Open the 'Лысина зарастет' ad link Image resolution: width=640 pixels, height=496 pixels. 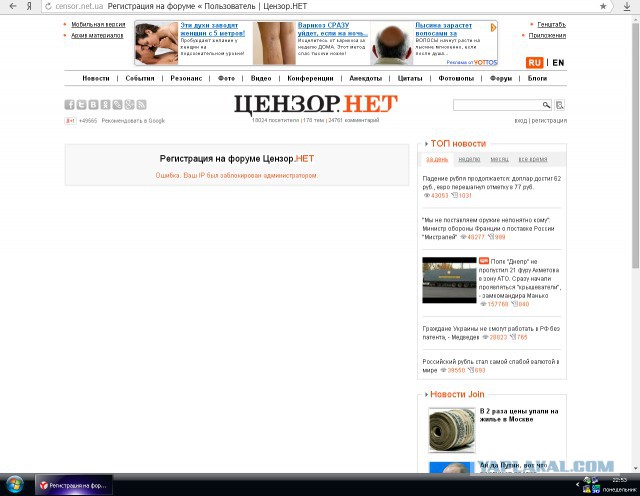tap(443, 29)
